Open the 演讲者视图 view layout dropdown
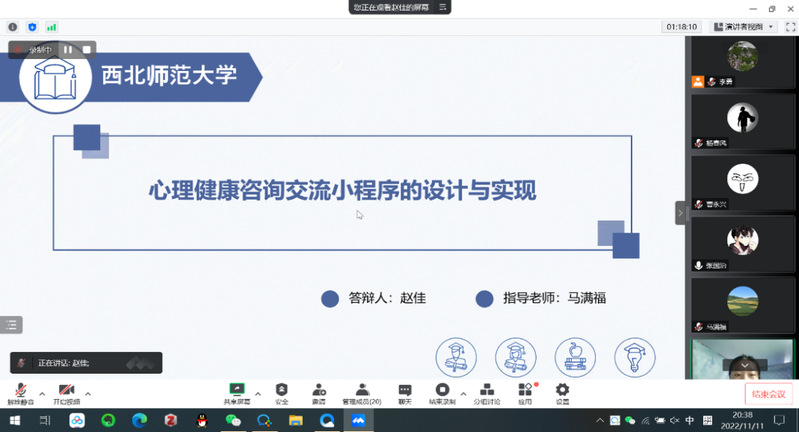Image resolution: width=799 pixels, height=432 pixels. pyautogui.click(x=743, y=27)
